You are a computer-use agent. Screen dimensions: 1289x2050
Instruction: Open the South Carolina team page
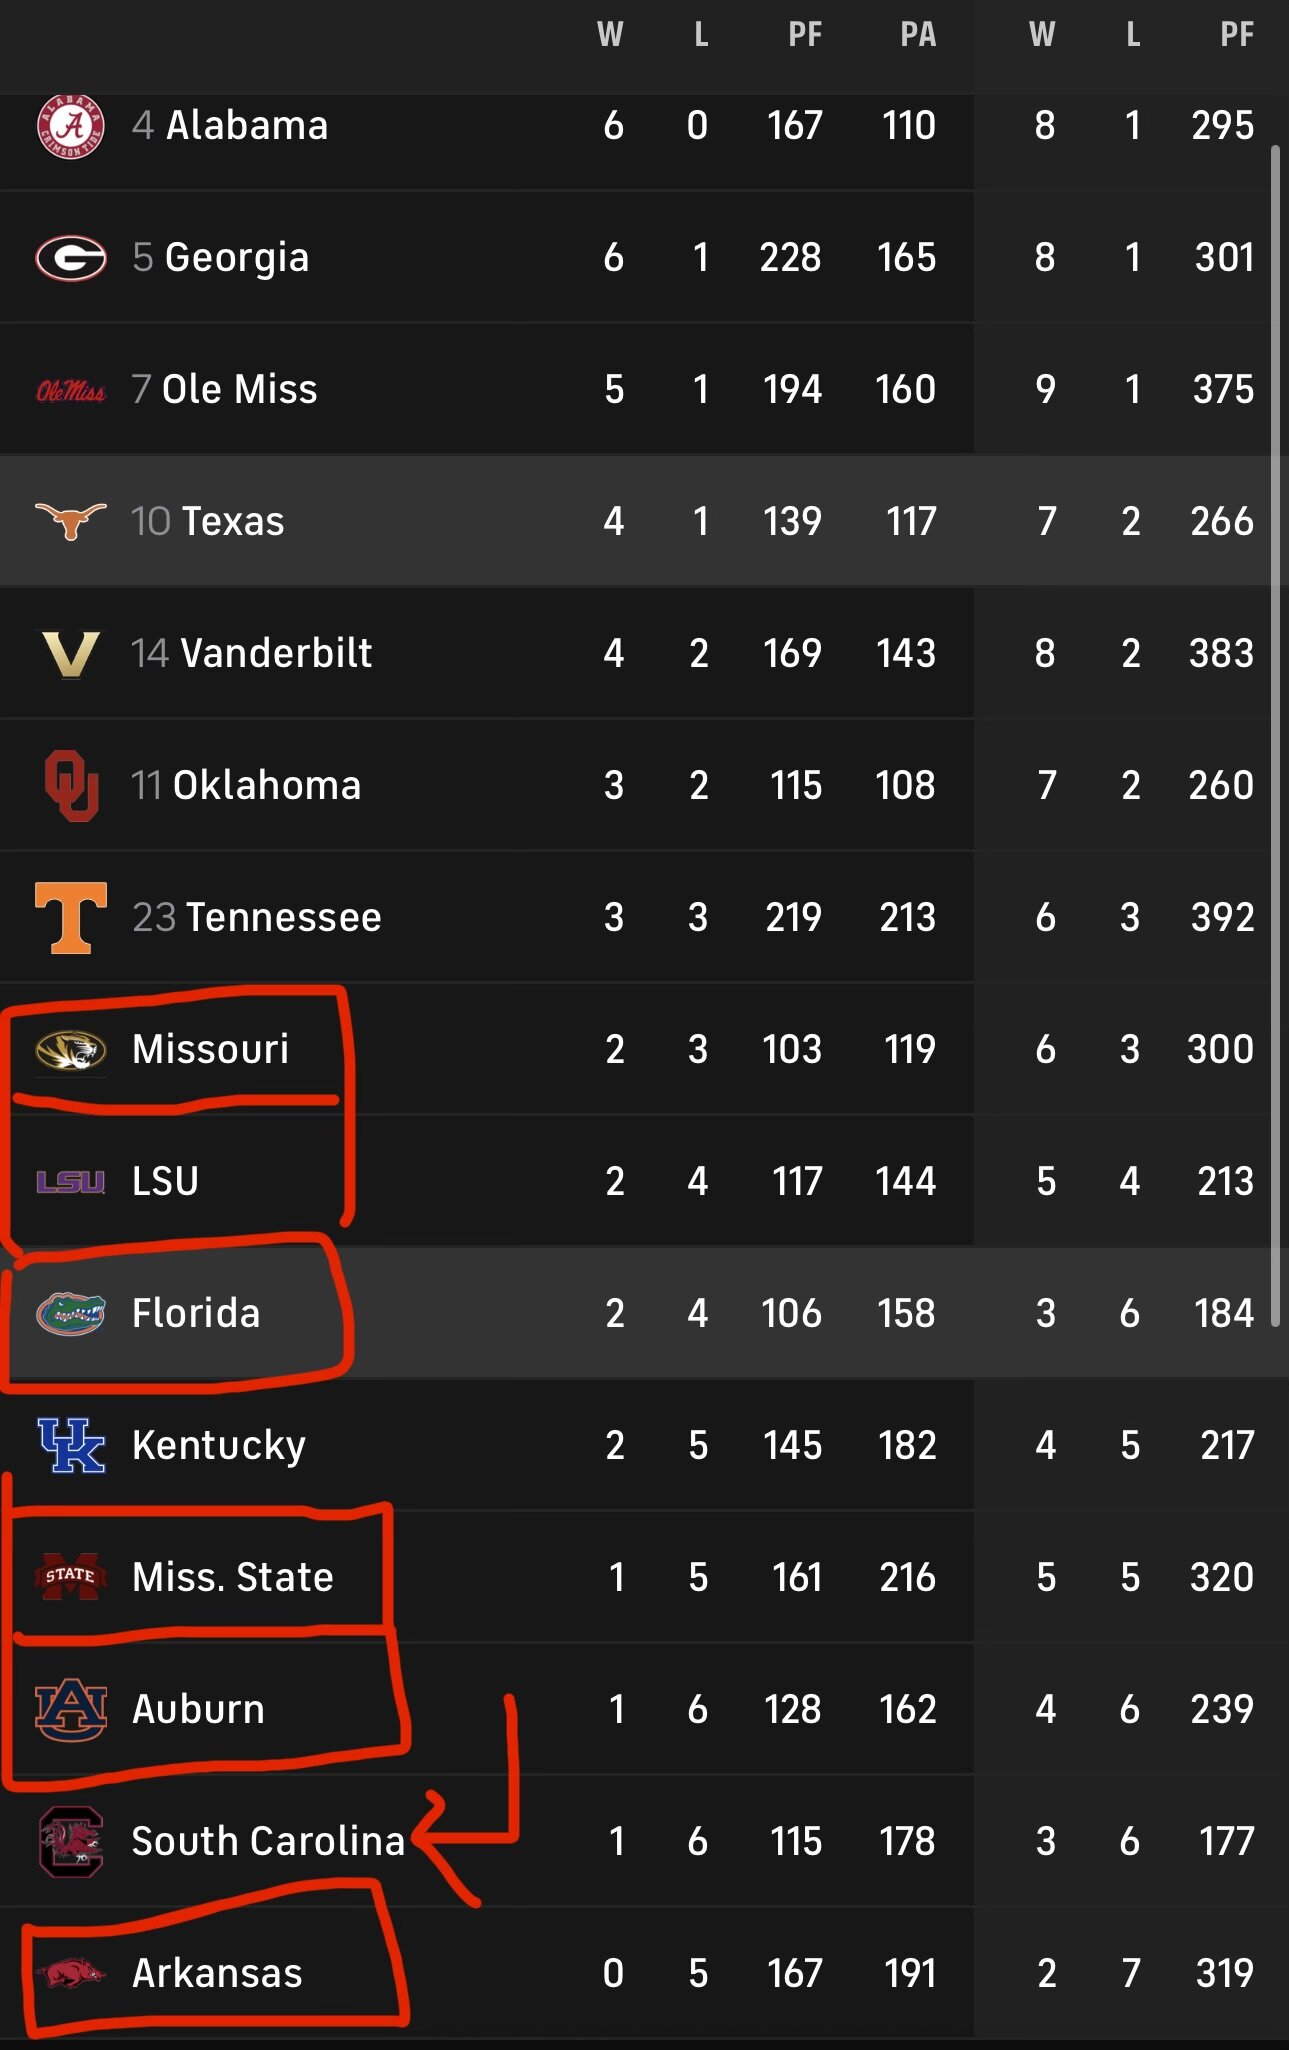click(267, 1841)
